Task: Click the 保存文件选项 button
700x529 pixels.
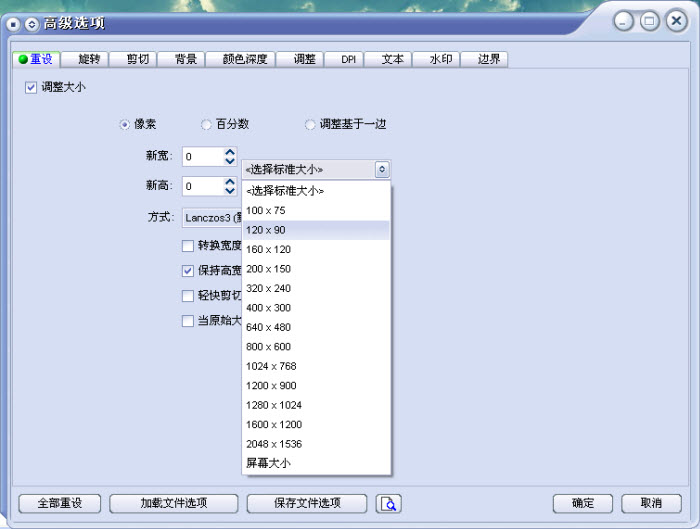Action: coord(307,504)
